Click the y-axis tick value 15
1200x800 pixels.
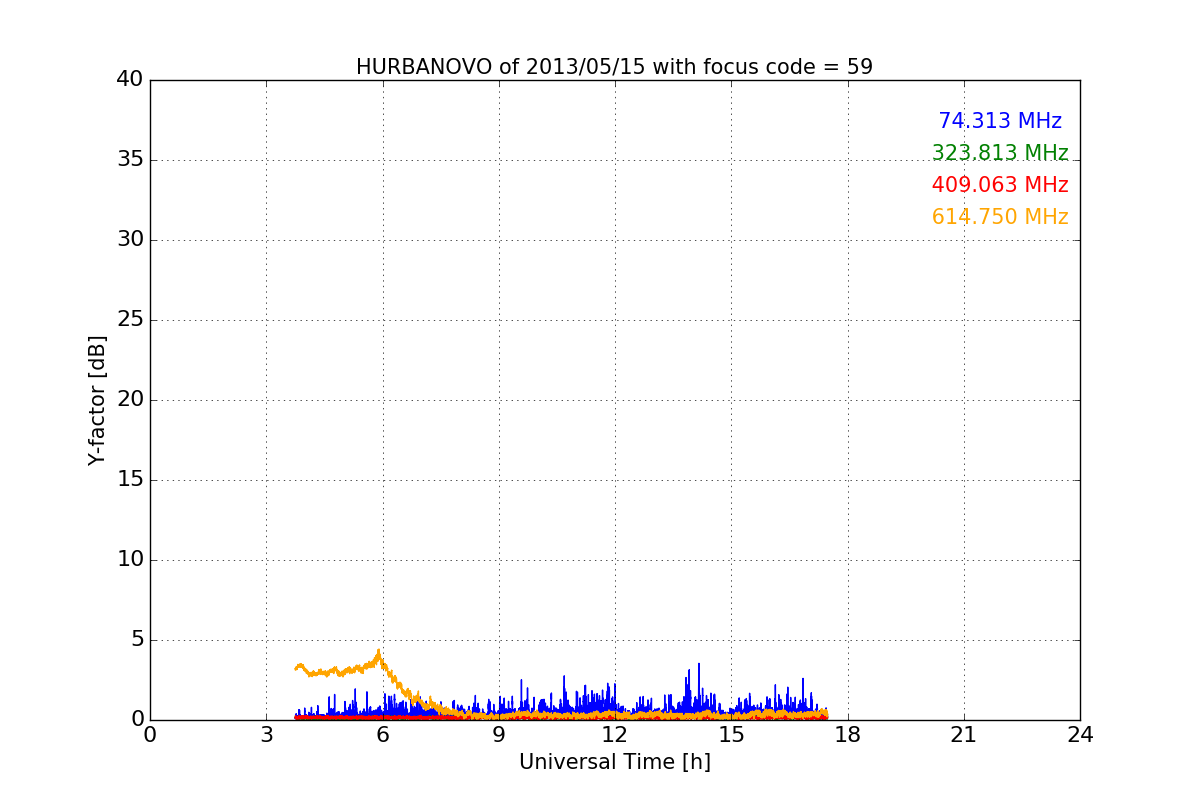click(x=130, y=480)
